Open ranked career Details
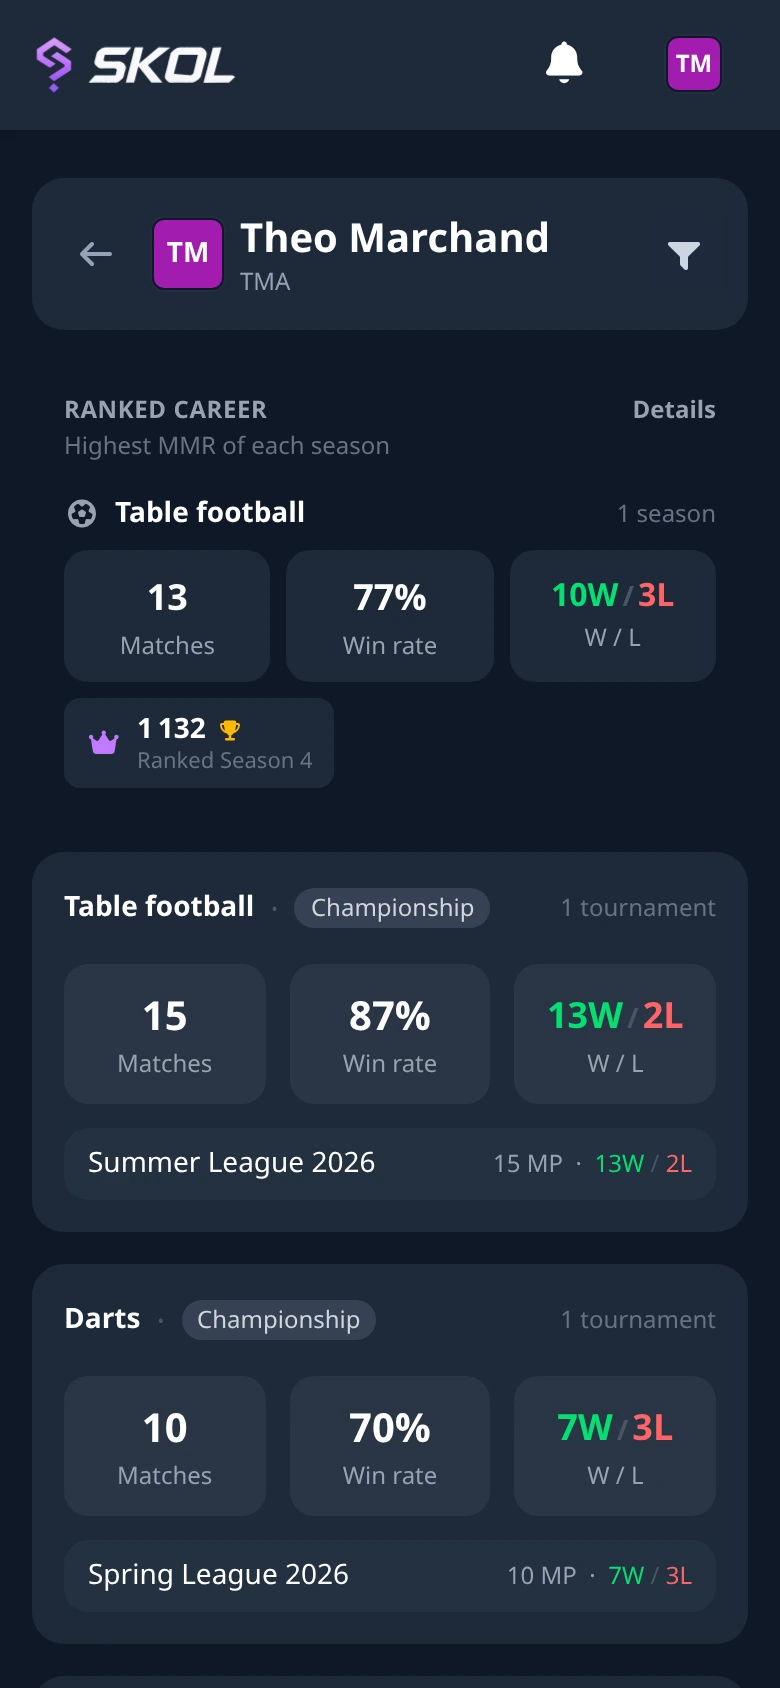This screenshot has width=780, height=1688. [x=674, y=410]
